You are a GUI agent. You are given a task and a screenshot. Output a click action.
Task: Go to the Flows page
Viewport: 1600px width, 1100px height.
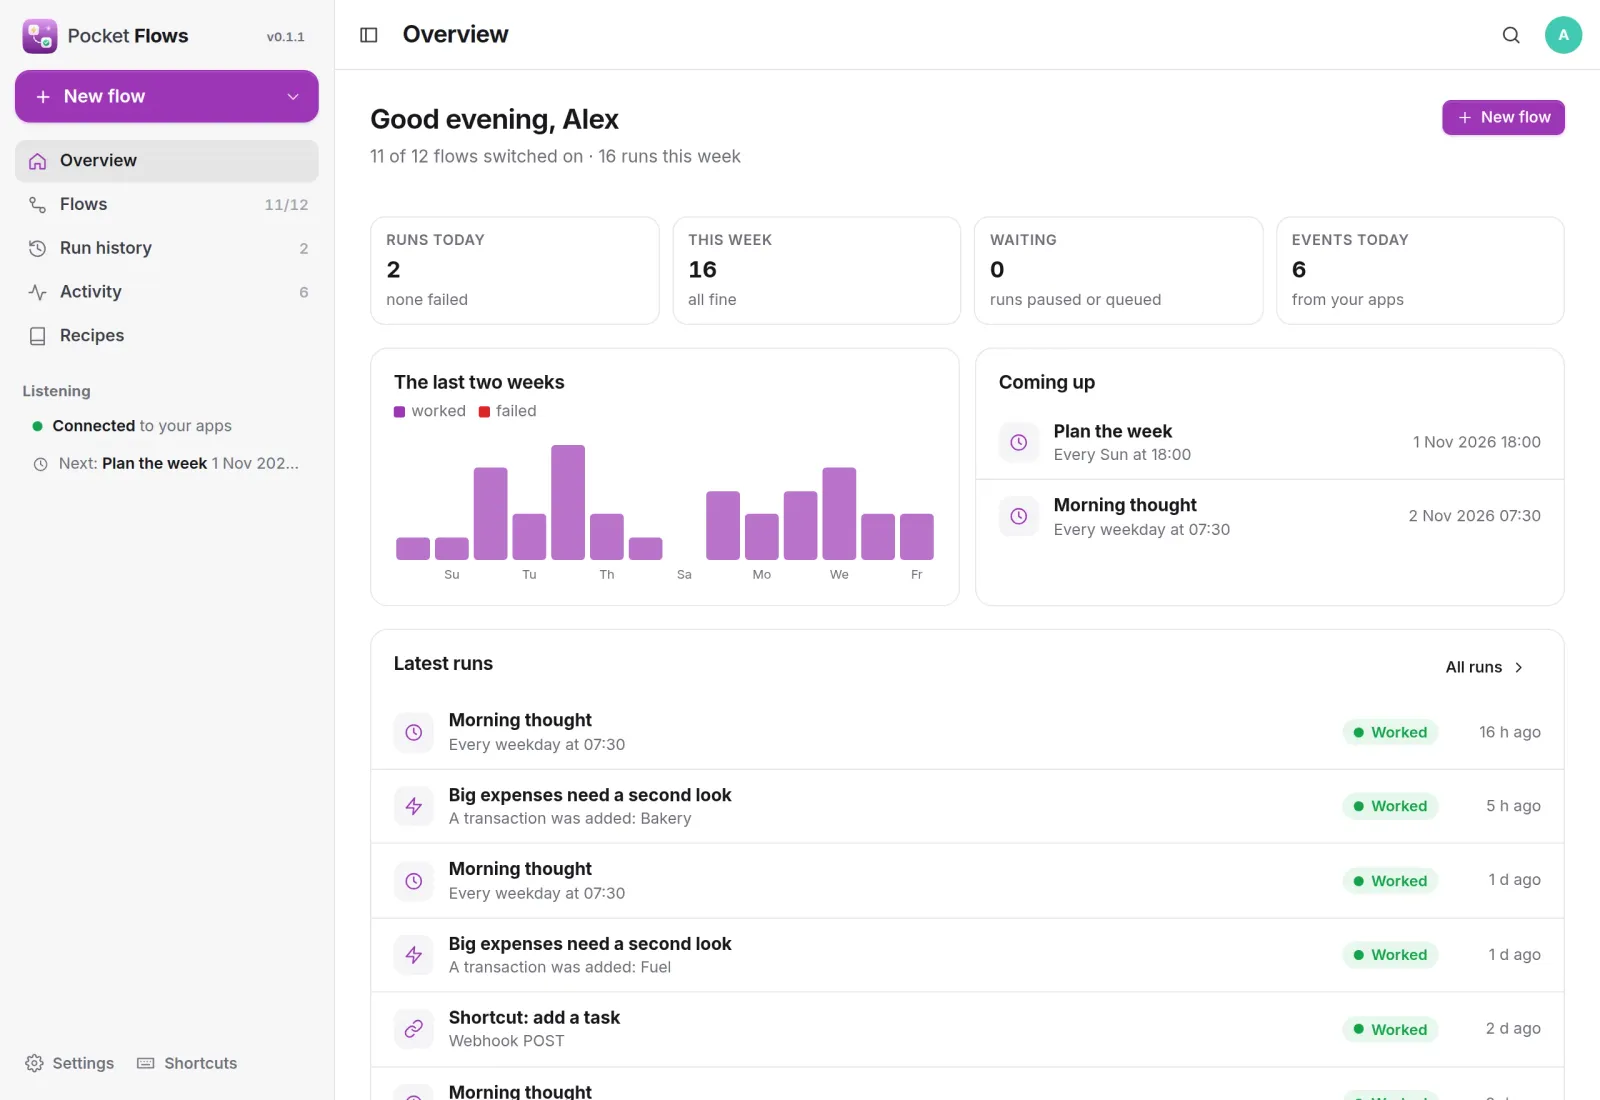tap(167, 205)
